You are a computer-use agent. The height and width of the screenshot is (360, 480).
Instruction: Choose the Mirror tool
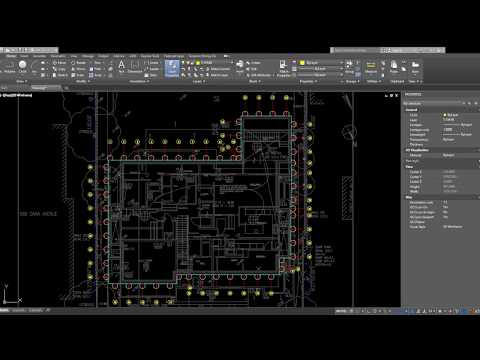(x=79, y=69)
